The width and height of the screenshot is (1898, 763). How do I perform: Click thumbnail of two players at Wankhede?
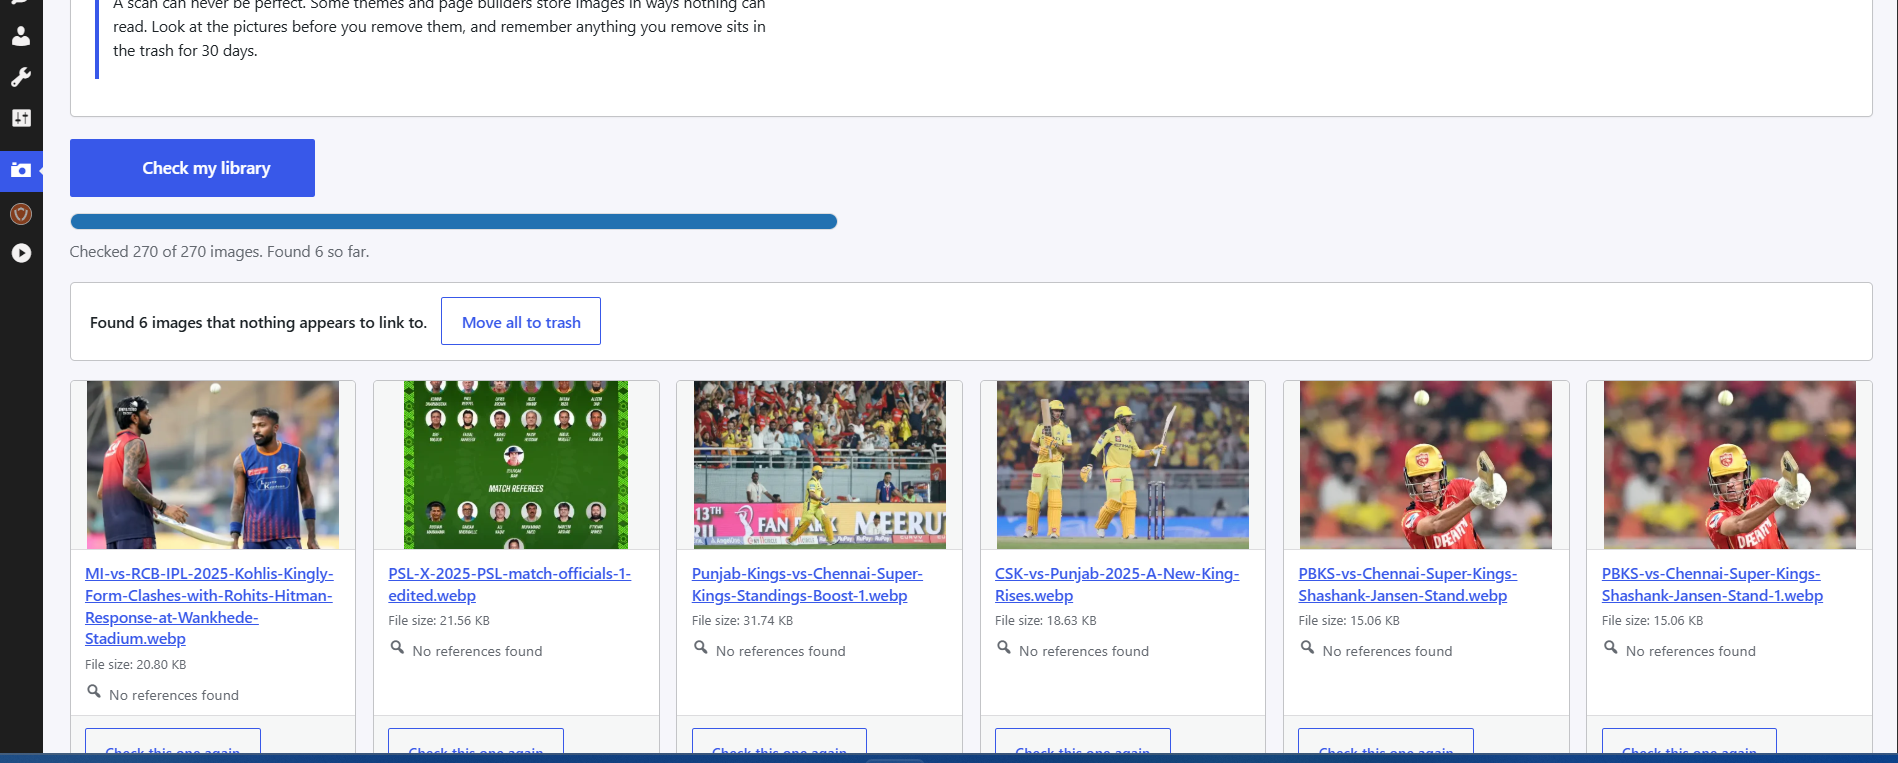click(x=213, y=465)
